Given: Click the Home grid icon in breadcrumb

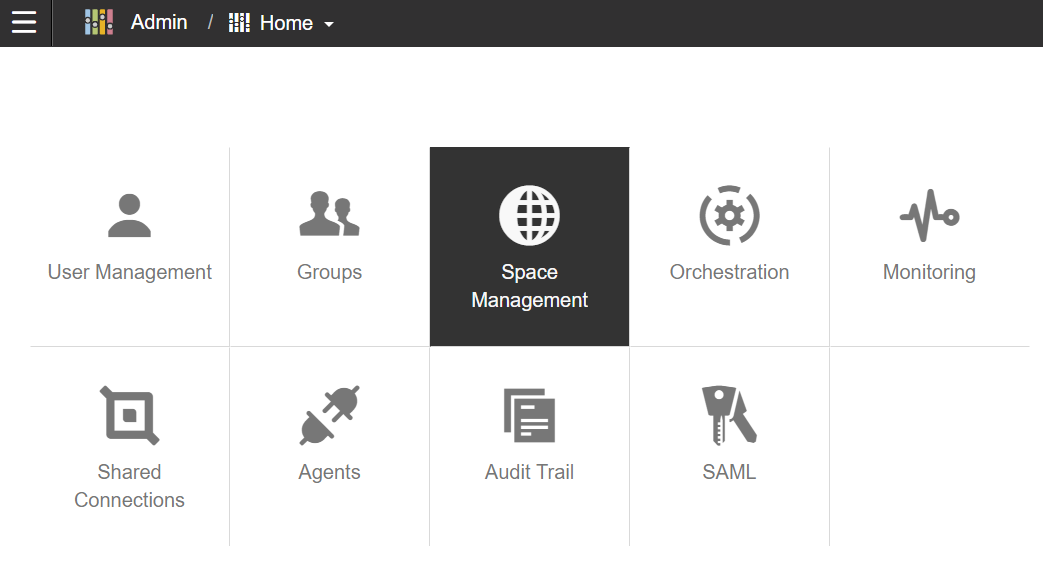Looking at the screenshot, I should (x=239, y=23).
